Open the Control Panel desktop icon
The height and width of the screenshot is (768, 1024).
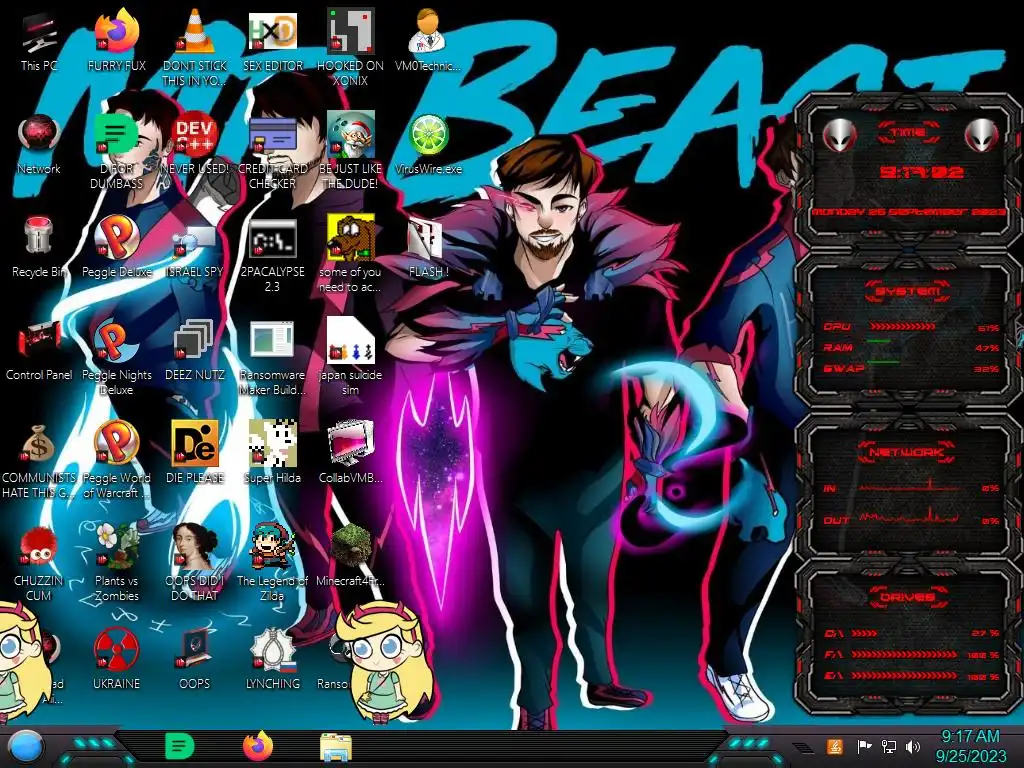(x=39, y=351)
